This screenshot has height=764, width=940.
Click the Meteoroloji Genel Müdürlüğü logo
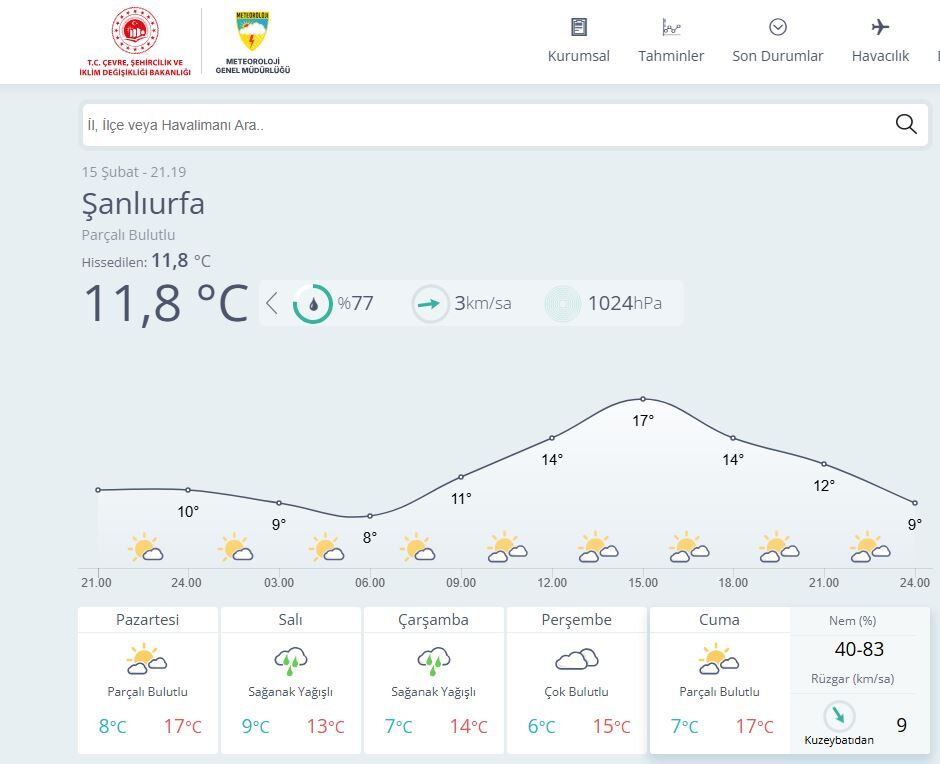pos(252,41)
